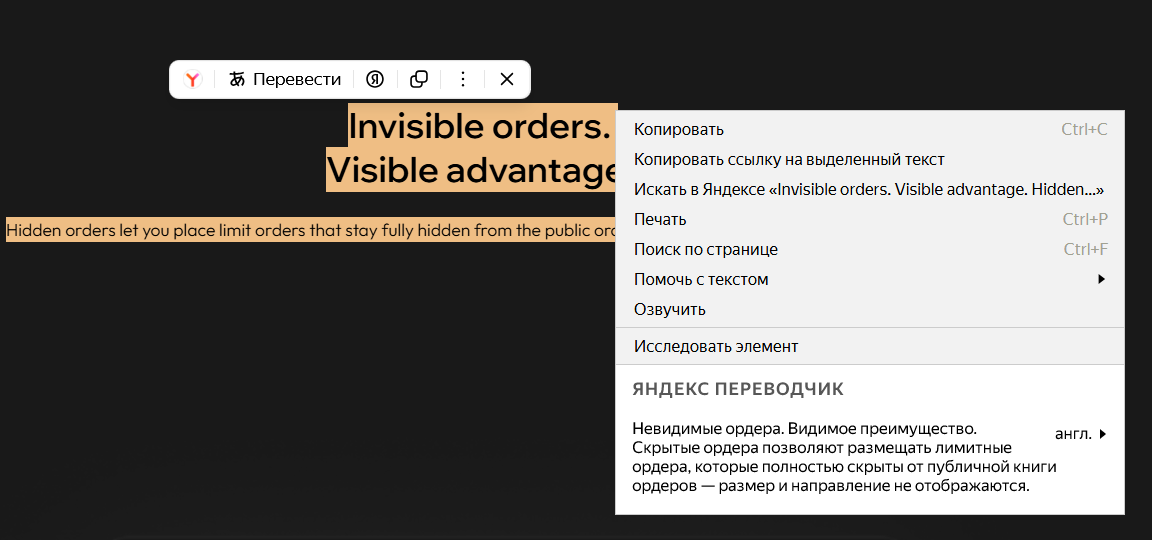Click the Перевести translate button
1152x540 pixels.
285,80
